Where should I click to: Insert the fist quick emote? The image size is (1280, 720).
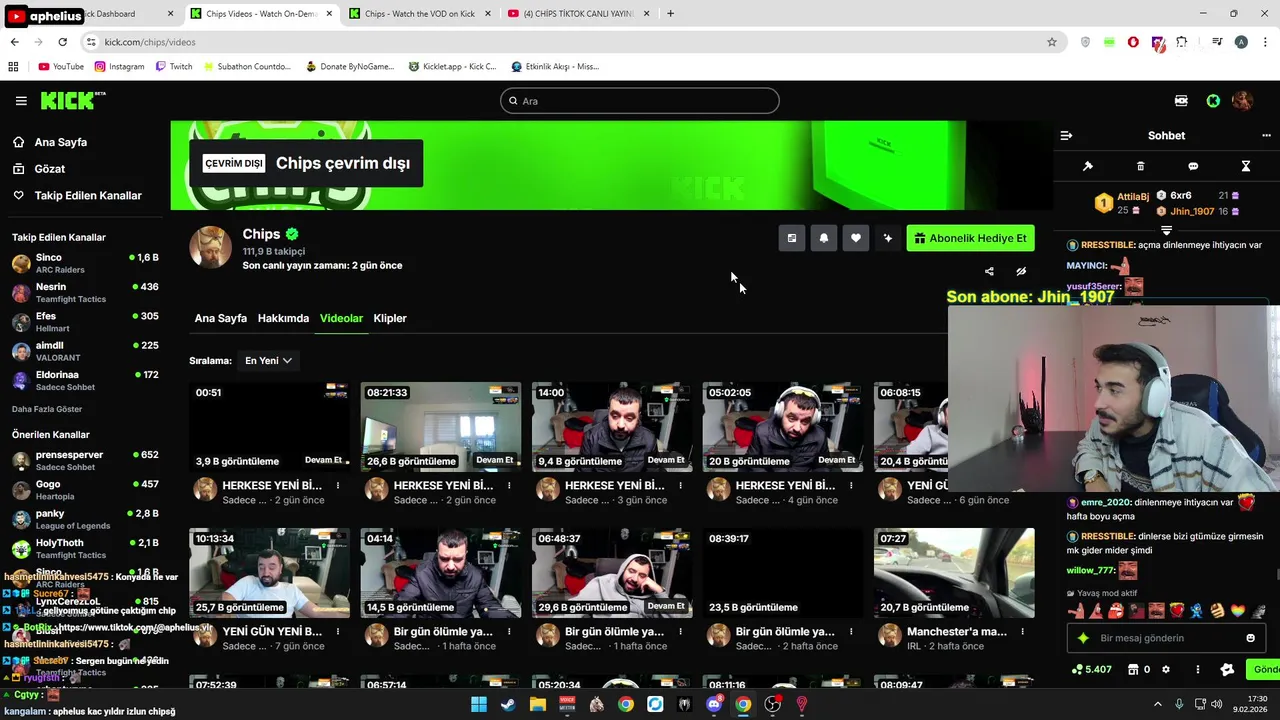(x=1217, y=610)
